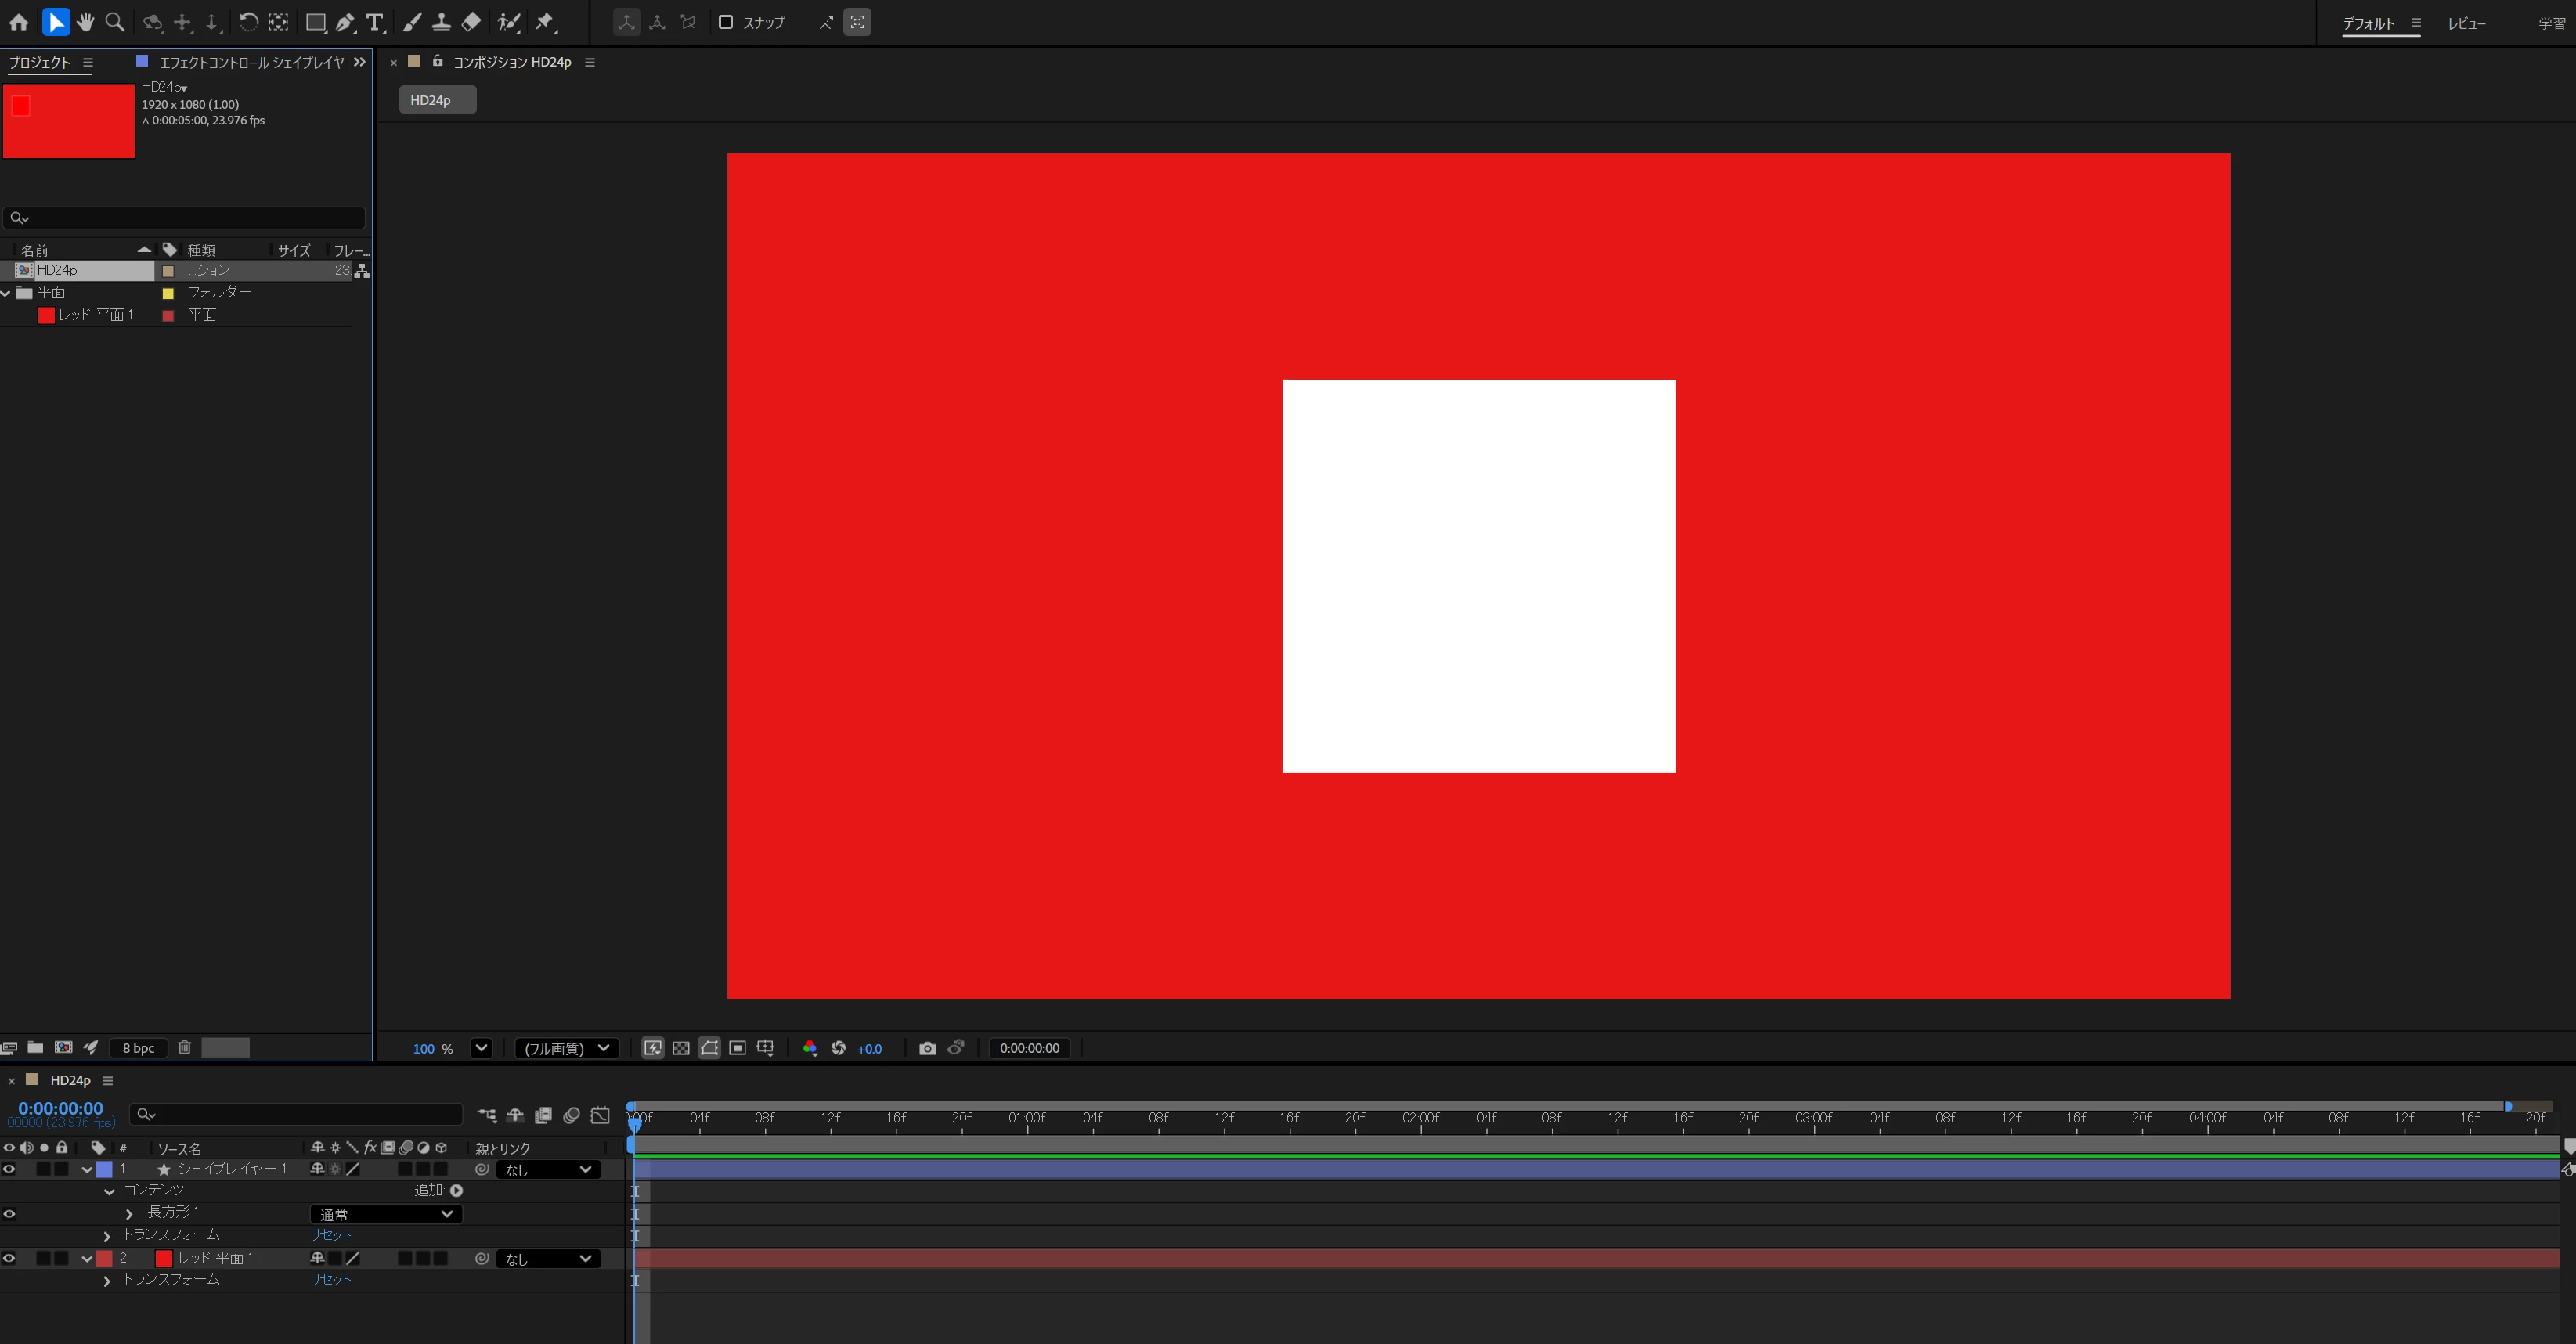Toggle Mask and Shape Path Visibility

tap(709, 1048)
